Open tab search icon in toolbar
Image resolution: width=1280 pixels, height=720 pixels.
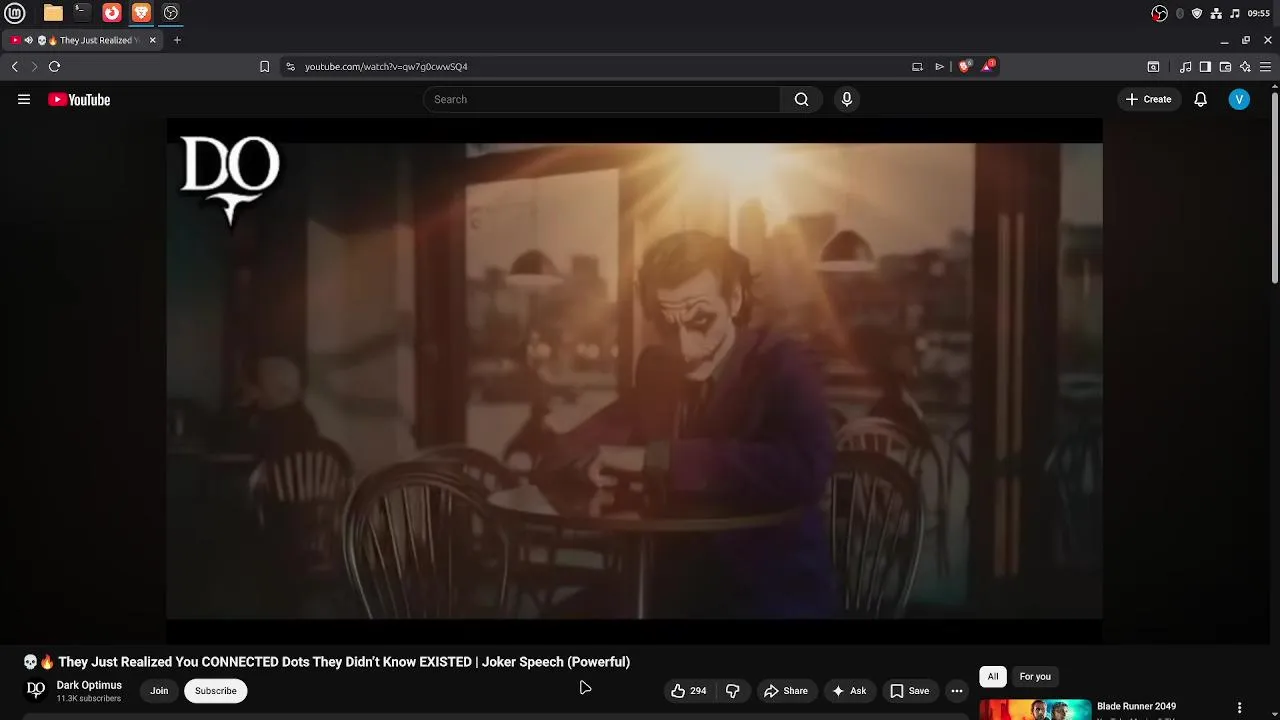(1153, 67)
